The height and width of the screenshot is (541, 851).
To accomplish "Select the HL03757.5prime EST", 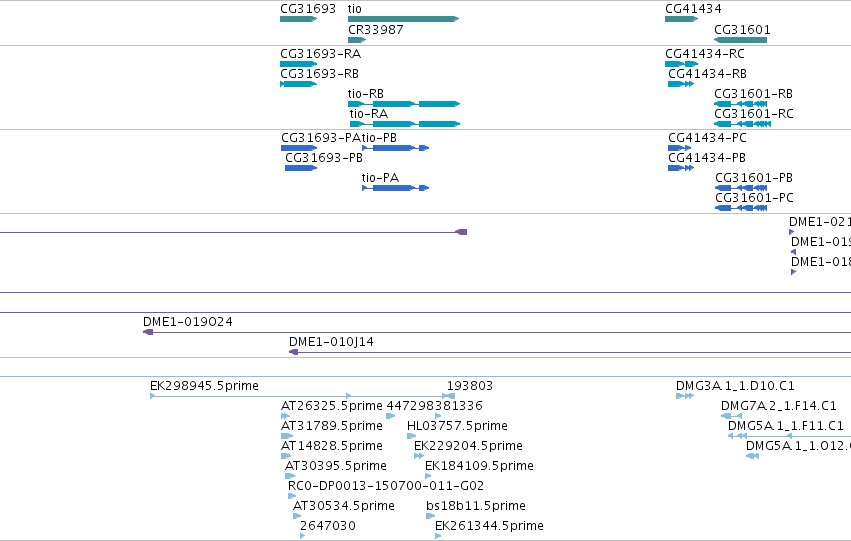I will 411,436.
